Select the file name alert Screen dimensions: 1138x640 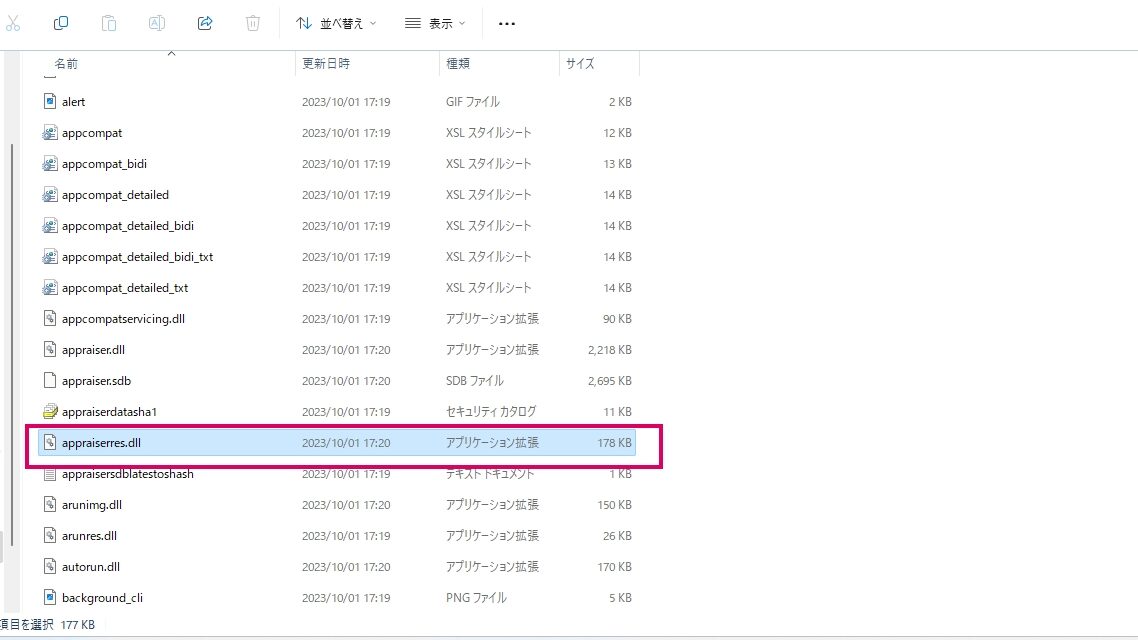coord(73,102)
